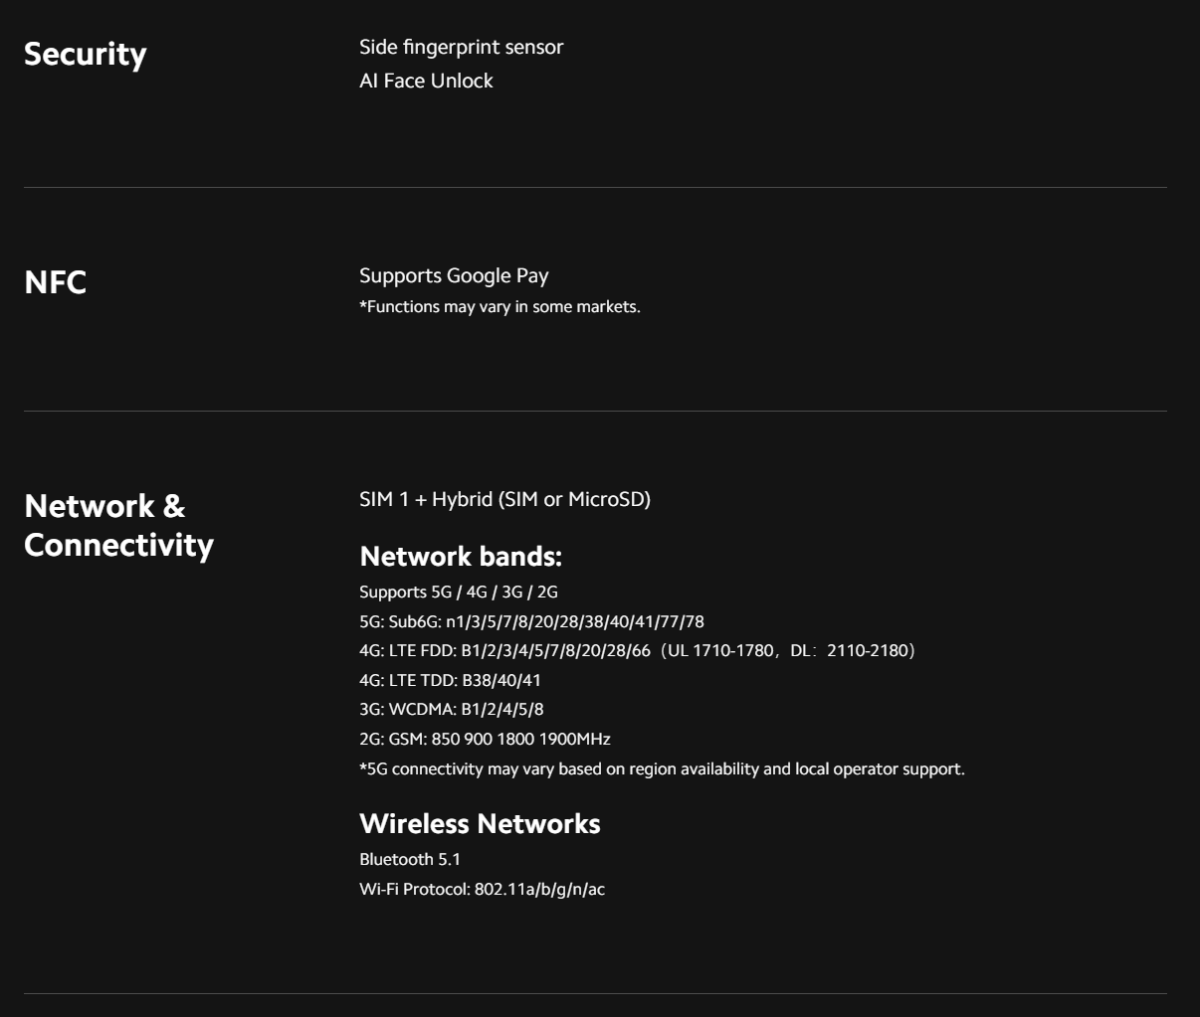The height and width of the screenshot is (1017, 1200).
Task: Click the Supports Google Pay text
Action: point(454,276)
